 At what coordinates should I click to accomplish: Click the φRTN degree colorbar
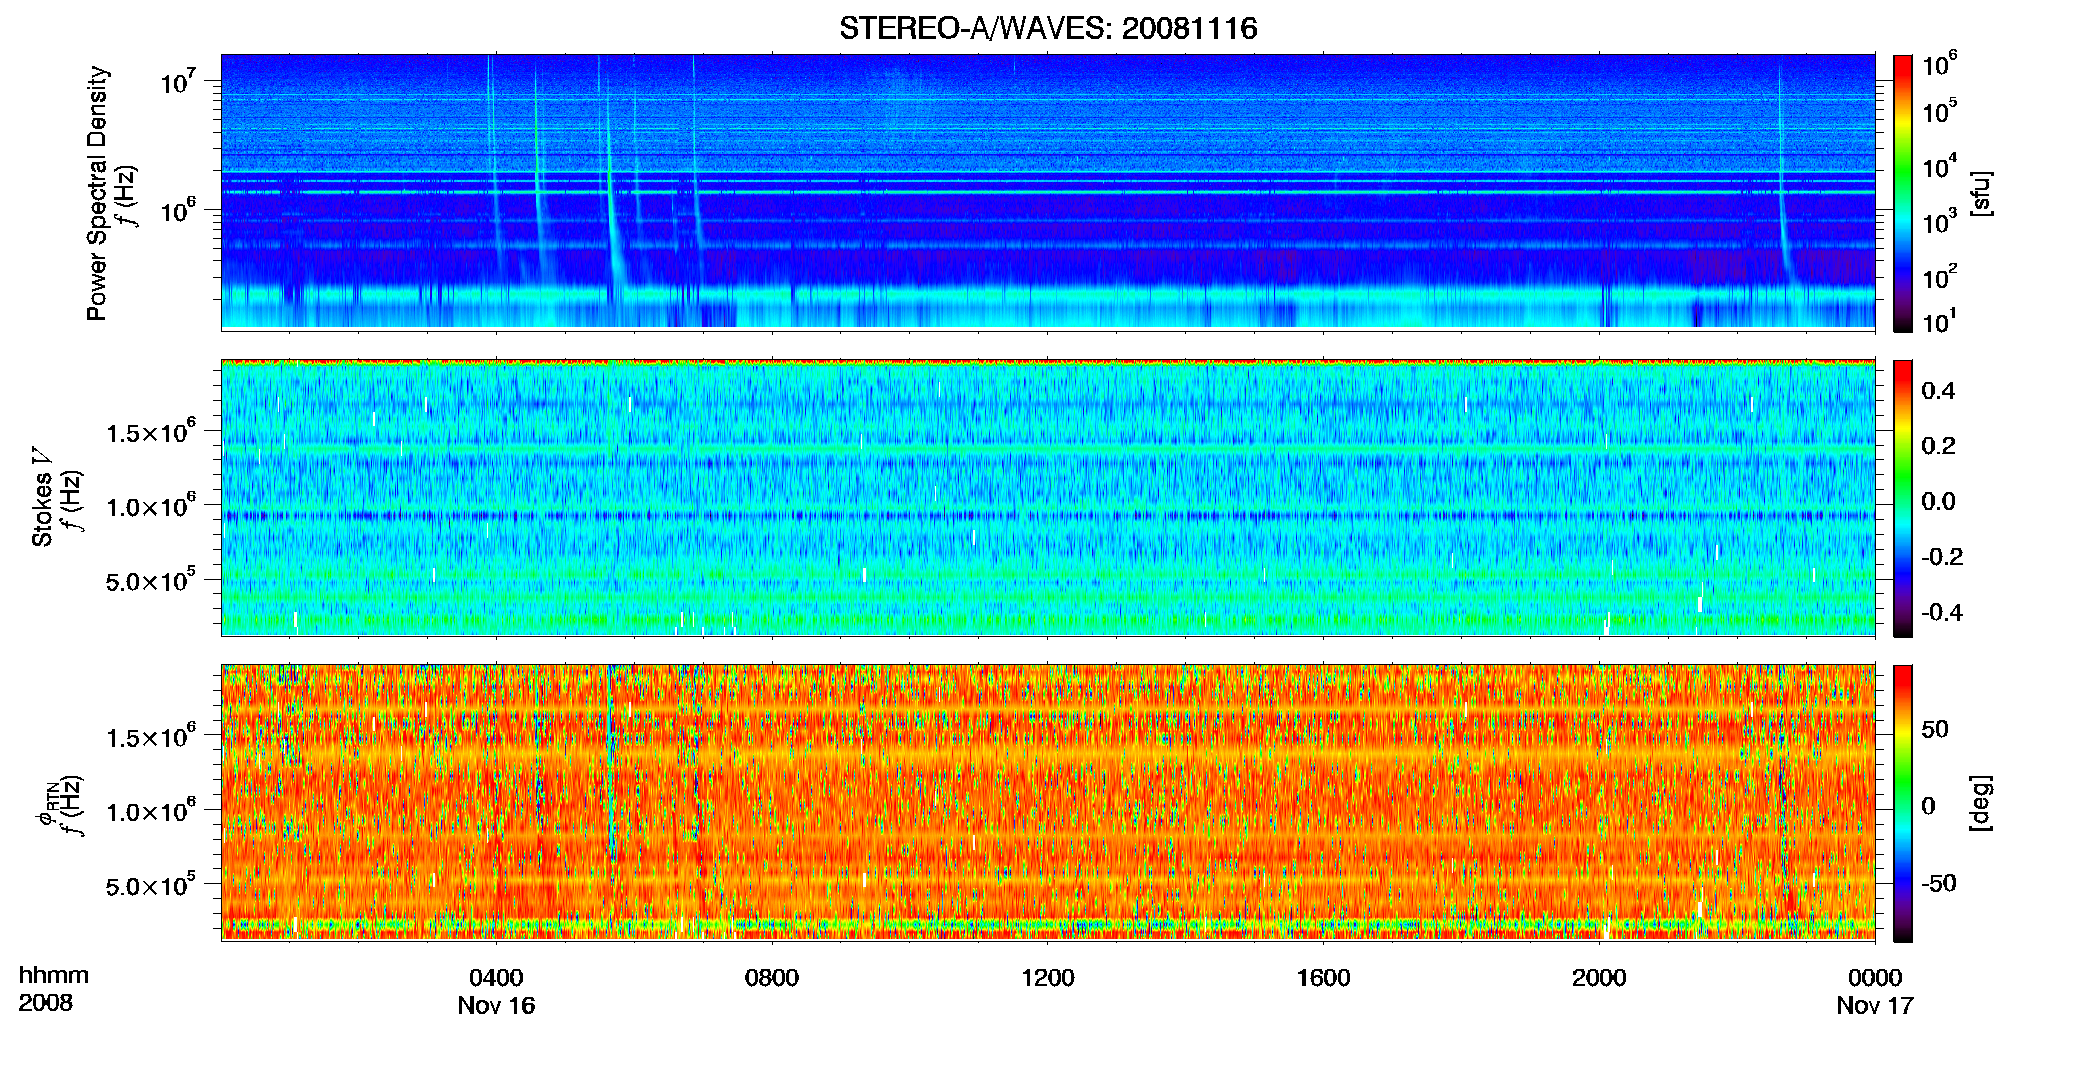click(x=1903, y=803)
